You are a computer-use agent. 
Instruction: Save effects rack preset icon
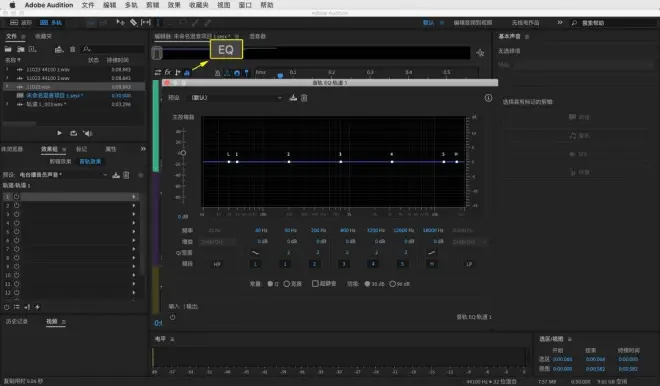[x=116, y=175]
